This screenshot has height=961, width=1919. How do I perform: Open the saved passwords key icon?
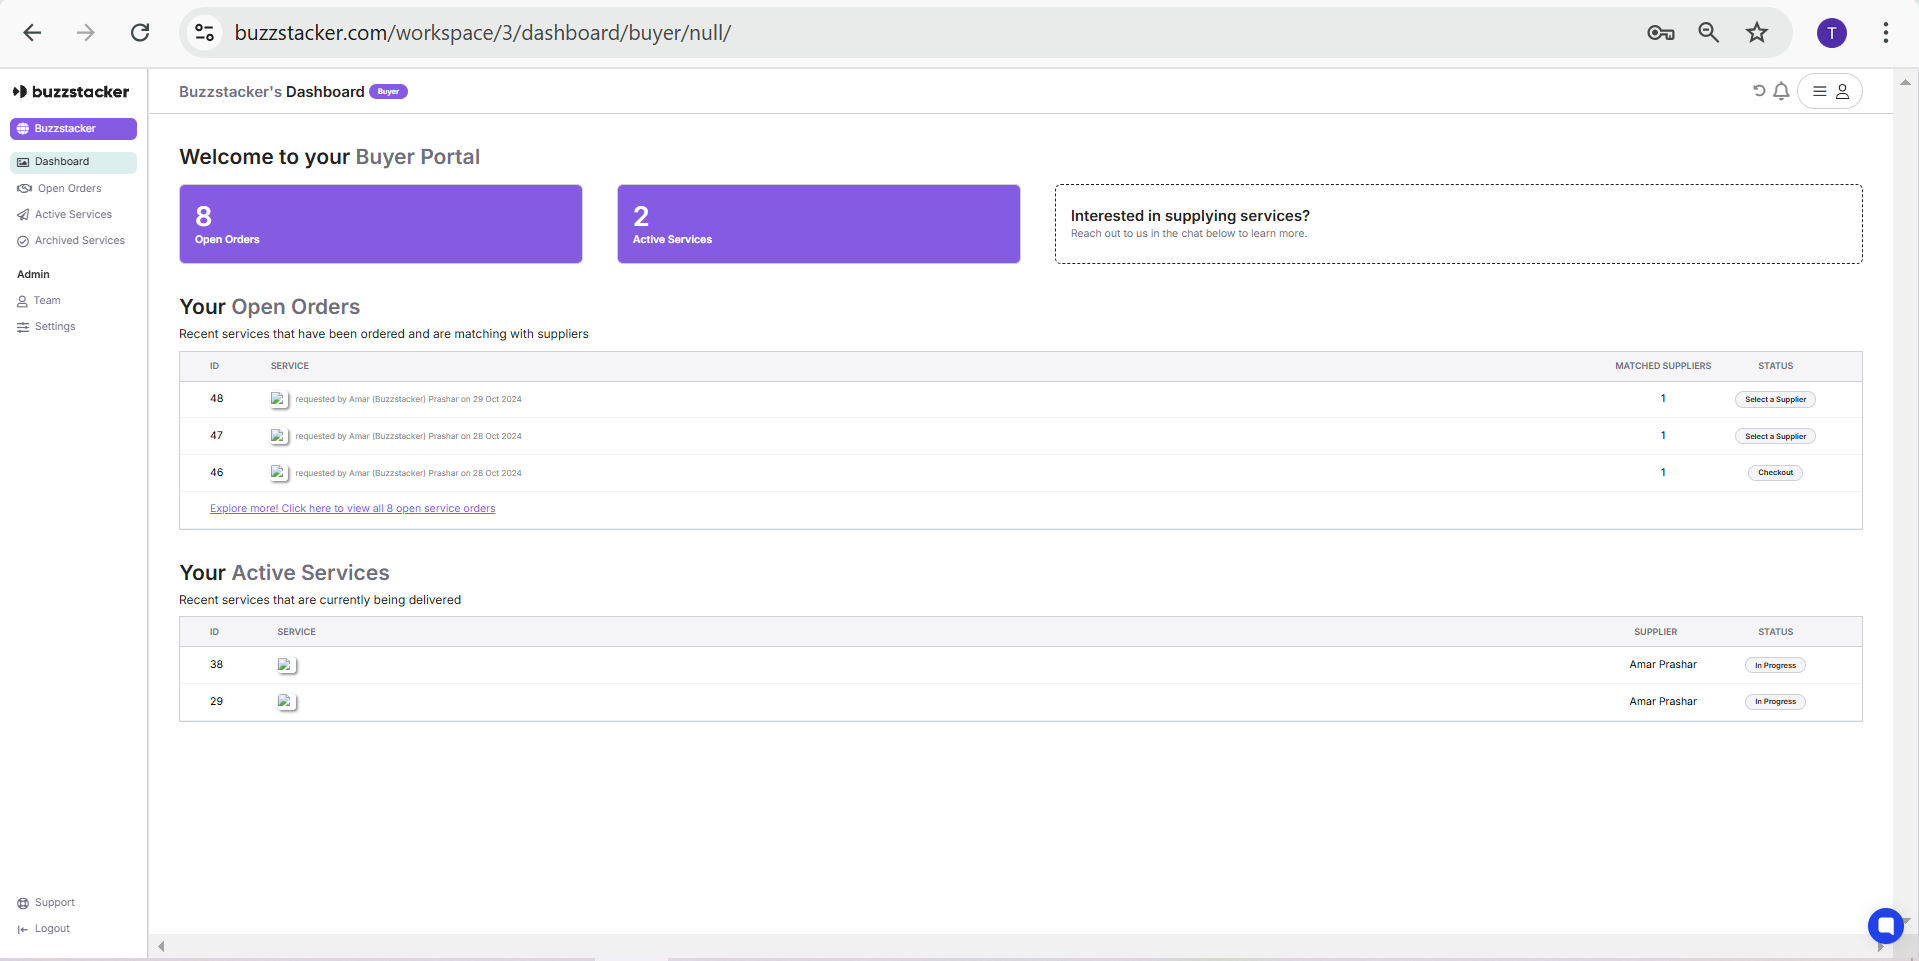pyautogui.click(x=1661, y=33)
